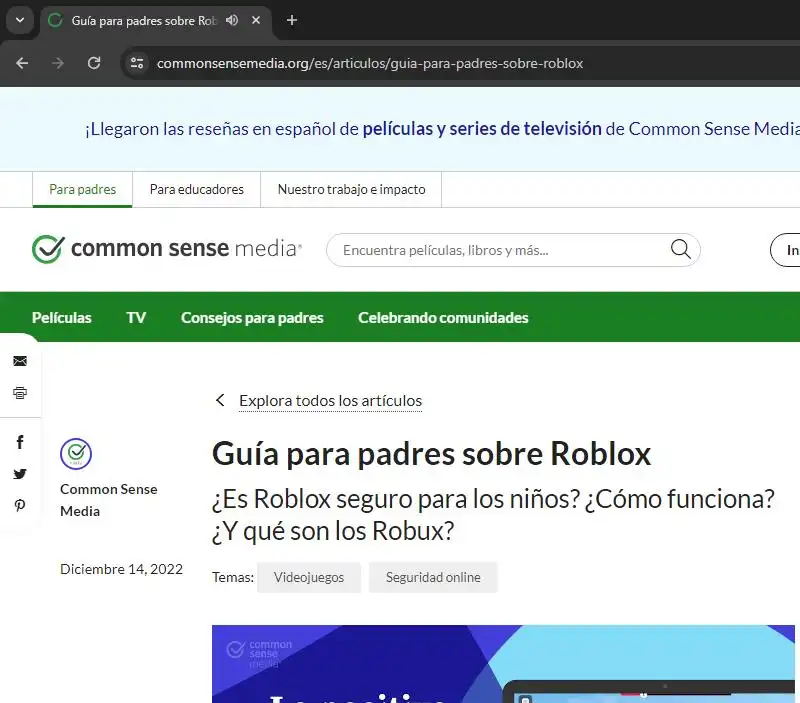Open a new browser tab

pyautogui.click(x=292, y=20)
